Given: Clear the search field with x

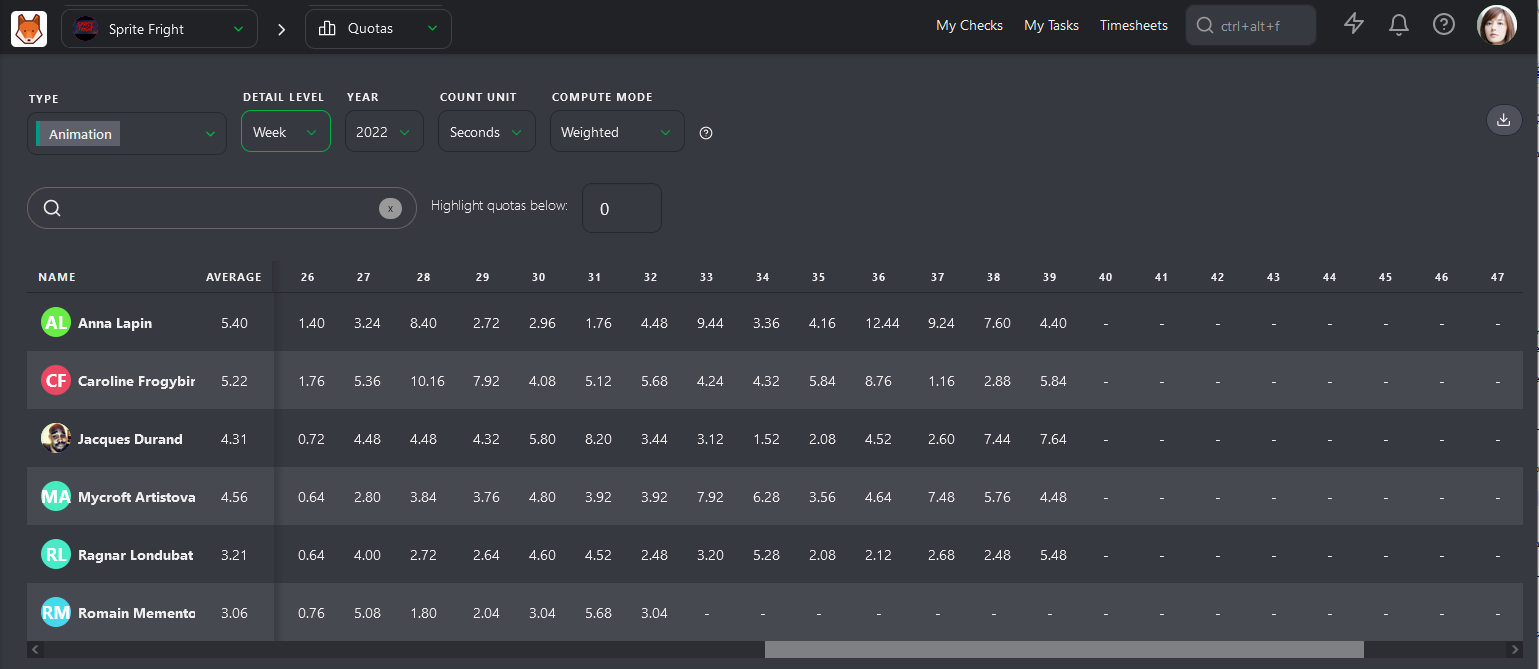Looking at the screenshot, I should click(390, 208).
